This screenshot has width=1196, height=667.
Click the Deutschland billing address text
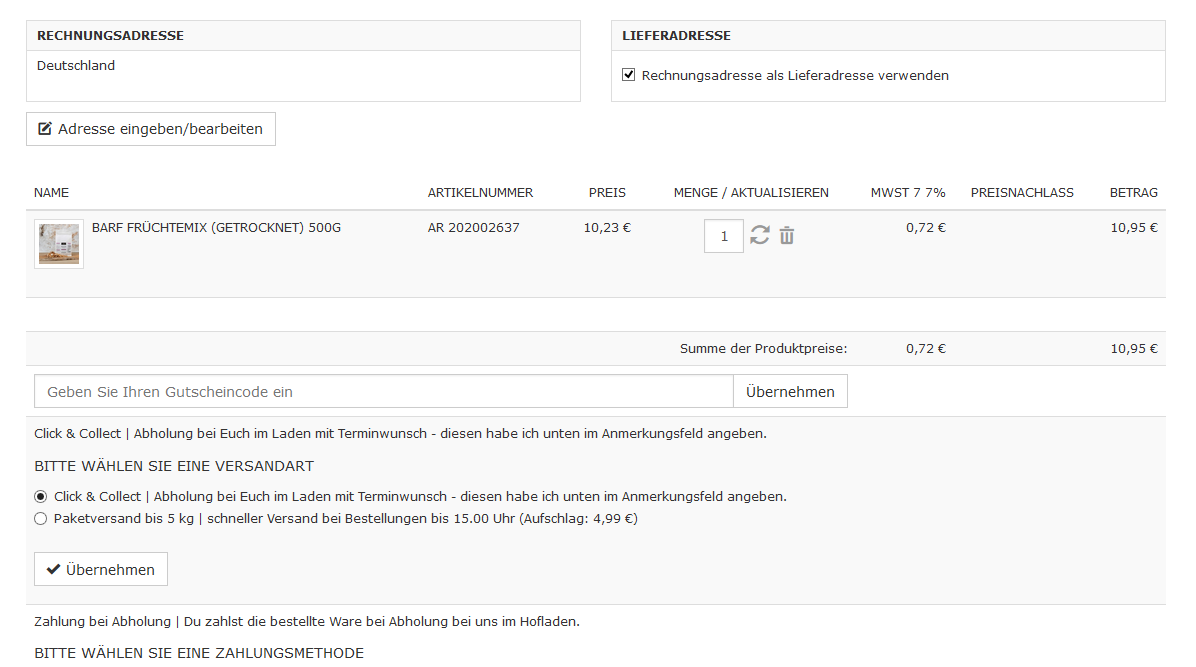[76, 66]
